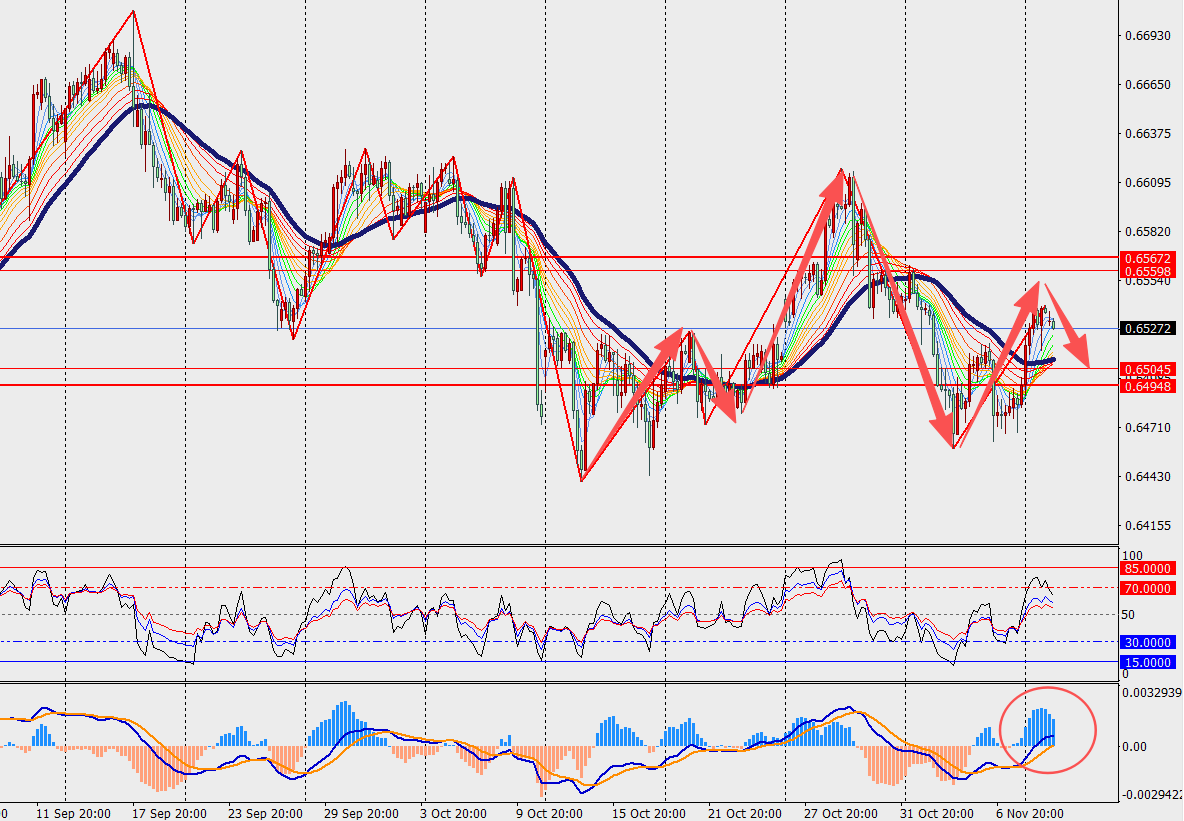1184x821 pixels.
Task: Select the 30.0000 blue oscillator level label
Action: tap(1147, 643)
